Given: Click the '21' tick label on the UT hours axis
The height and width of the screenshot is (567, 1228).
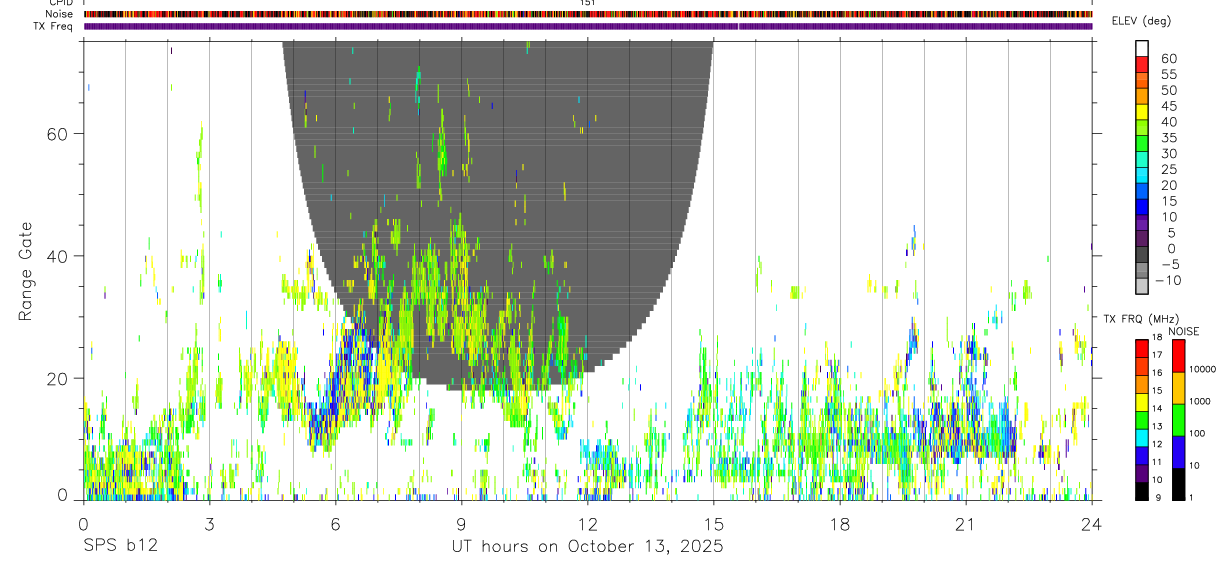Looking at the screenshot, I should tap(965, 524).
